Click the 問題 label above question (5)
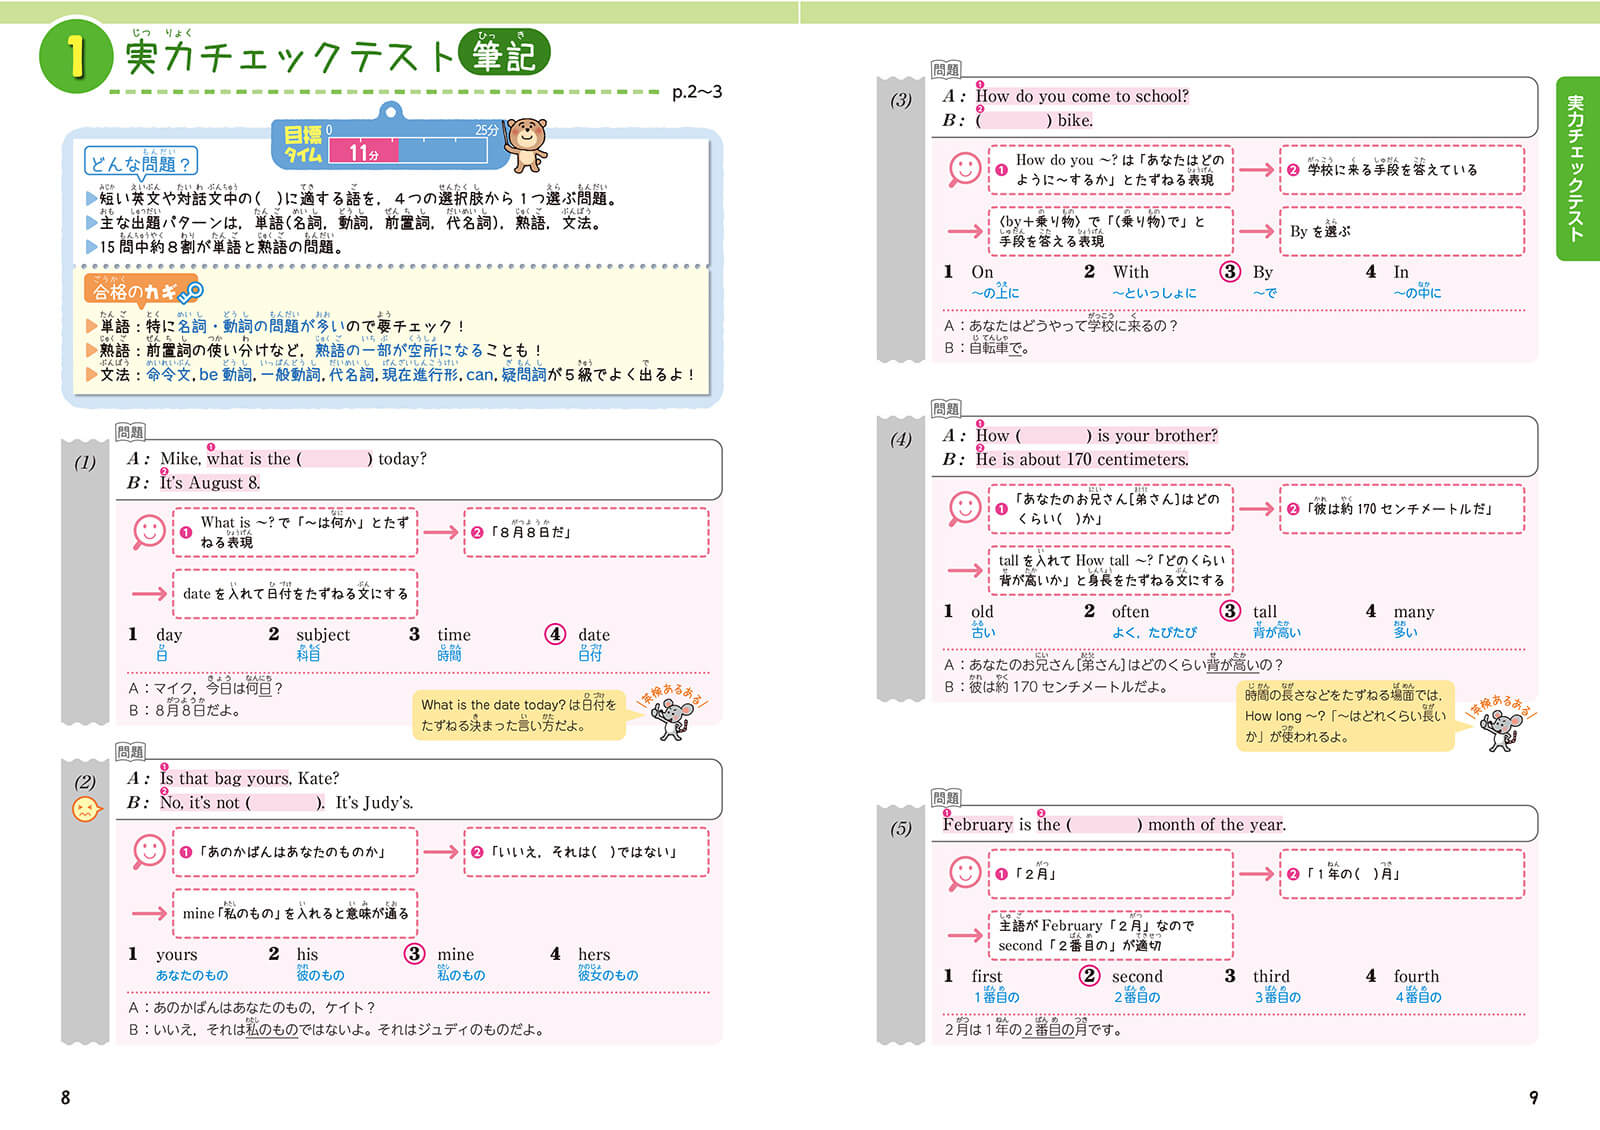The width and height of the screenshot is (1600, 1130). coord(946,798)
